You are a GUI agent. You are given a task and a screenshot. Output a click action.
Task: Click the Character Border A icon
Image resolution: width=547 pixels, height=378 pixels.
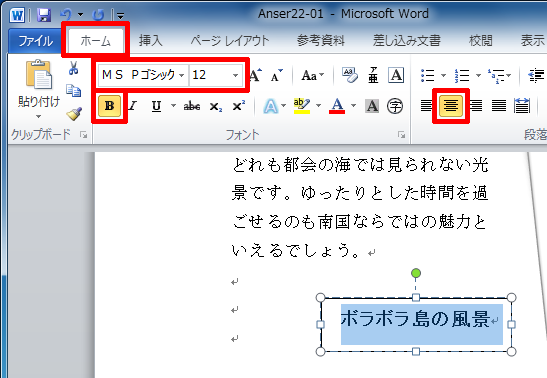[396, 75]
